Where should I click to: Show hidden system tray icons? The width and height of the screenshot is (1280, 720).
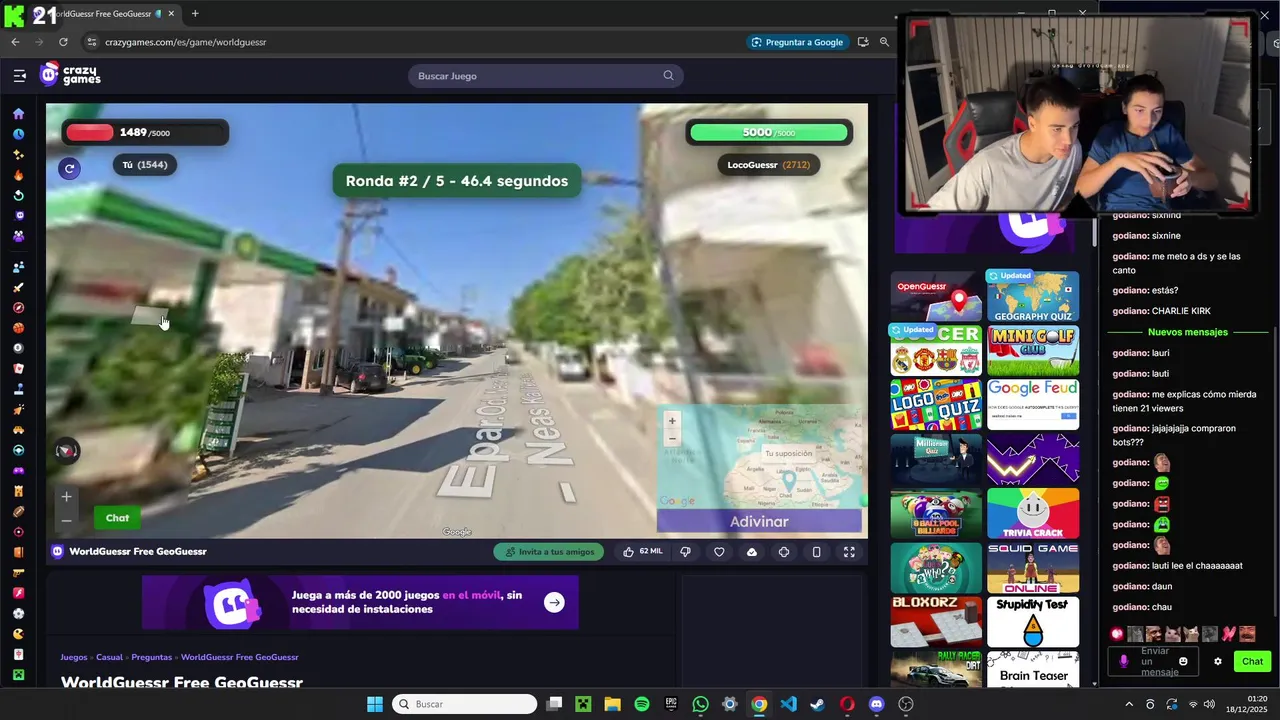point(1129,704)
